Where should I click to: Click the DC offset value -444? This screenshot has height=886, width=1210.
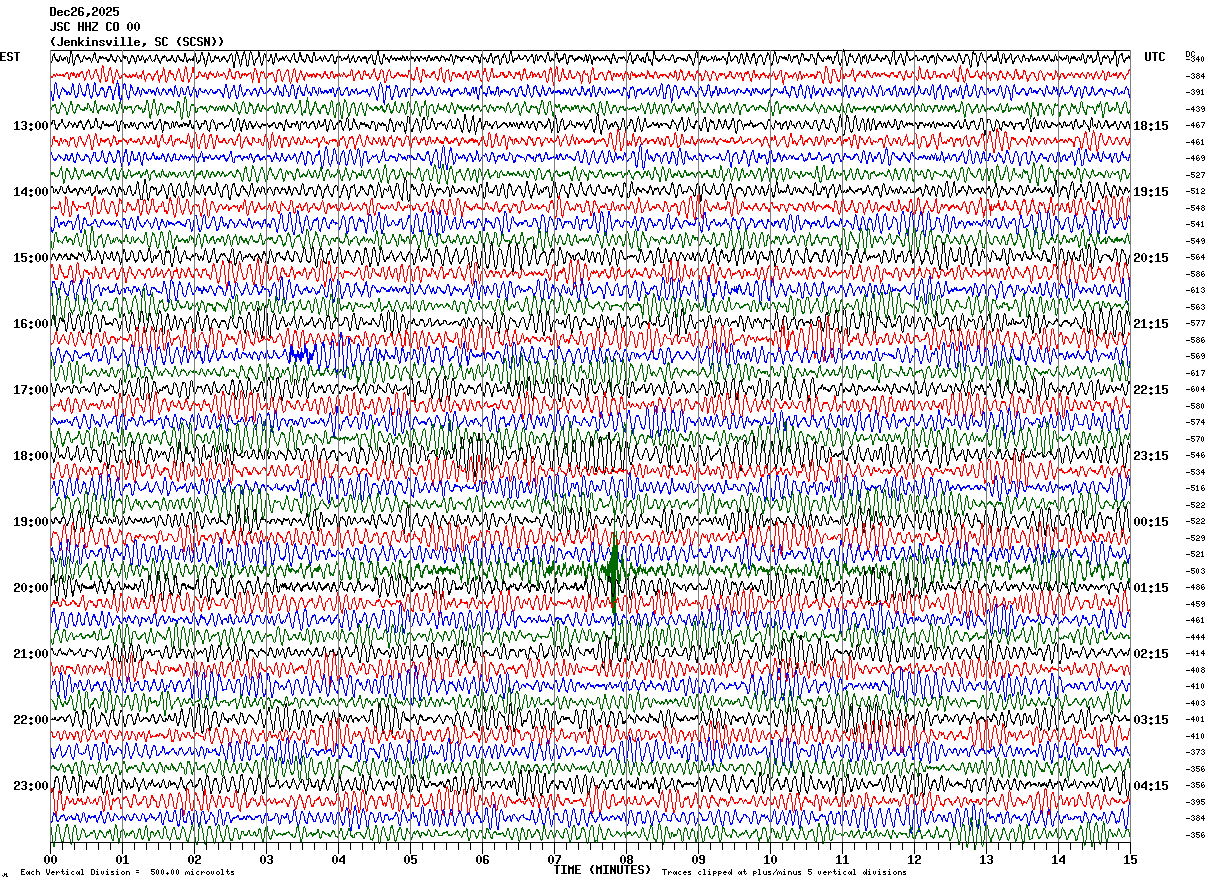[1195, 637]
